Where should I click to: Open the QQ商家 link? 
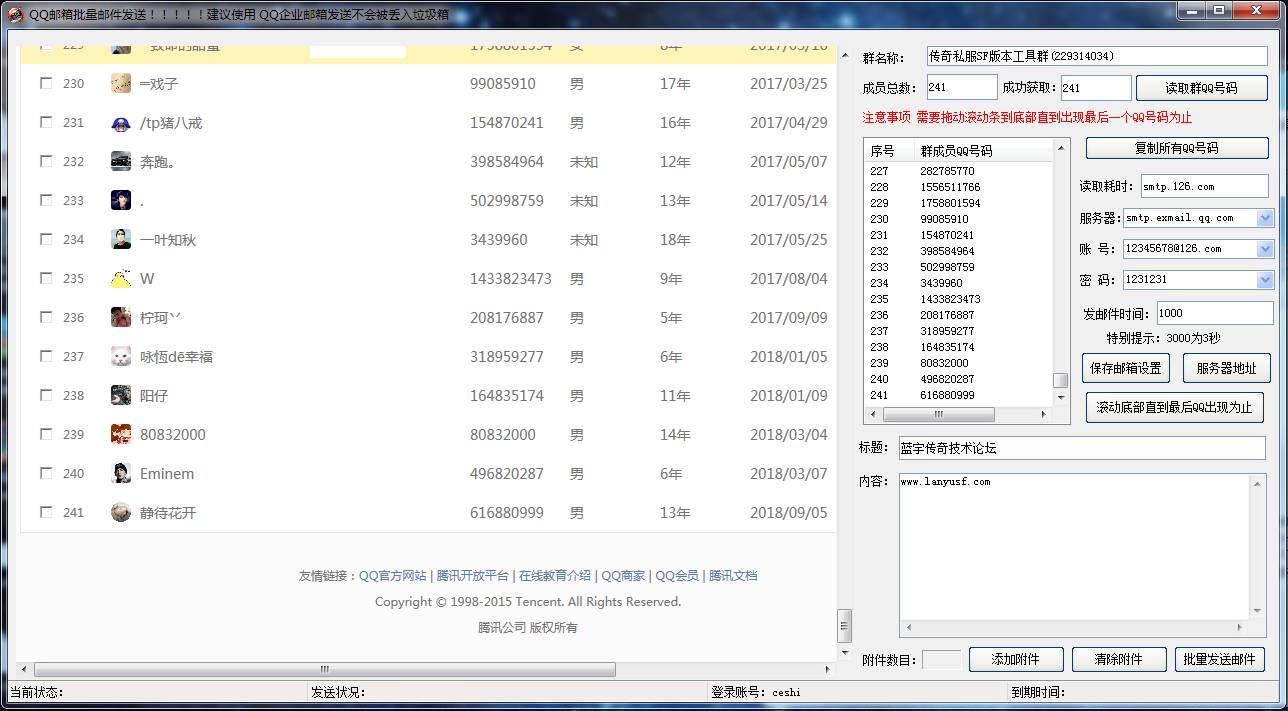(x=622, y=576)
